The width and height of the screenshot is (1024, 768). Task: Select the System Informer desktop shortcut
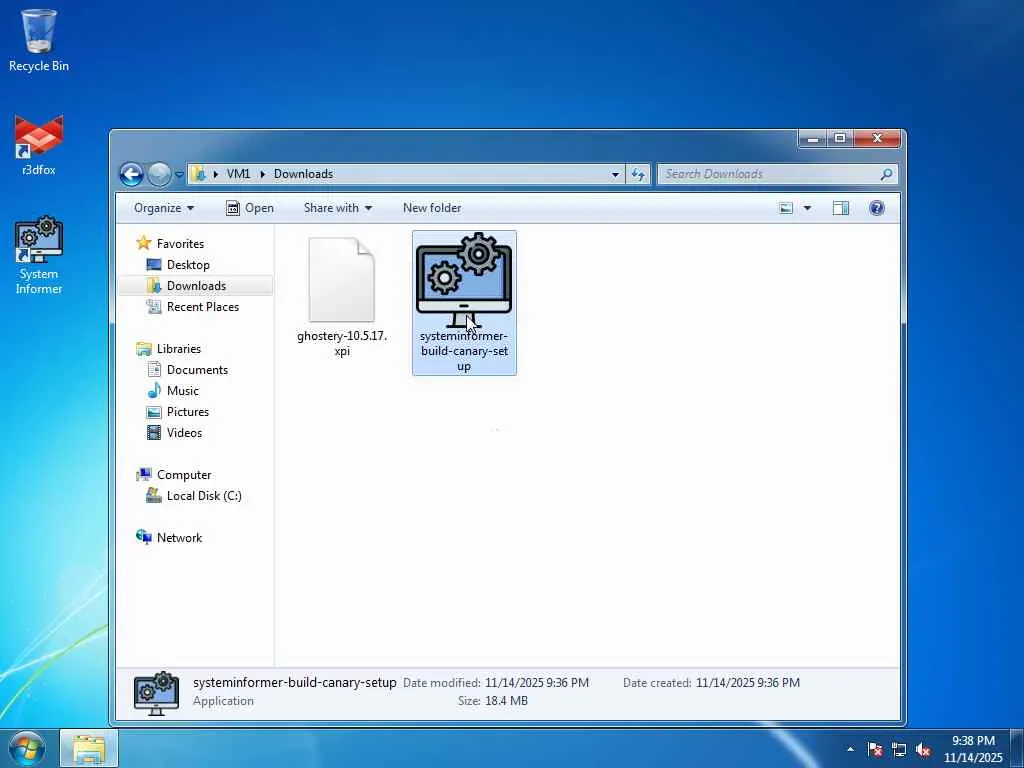pyautogui.click(x=39, y=255)
